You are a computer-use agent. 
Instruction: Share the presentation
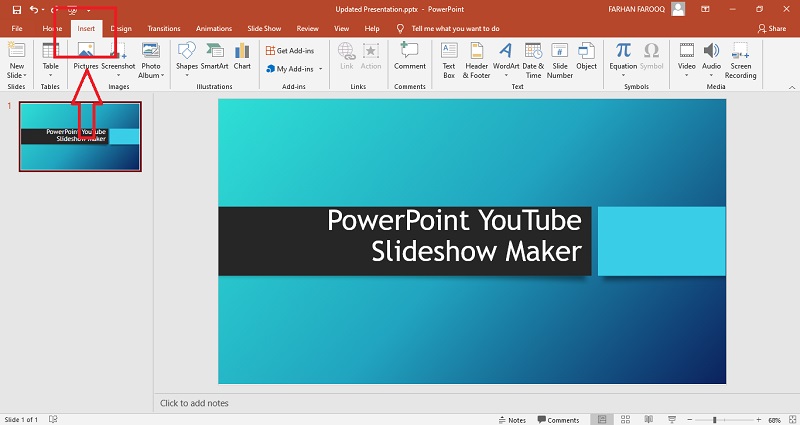click(x=771, y=29)
